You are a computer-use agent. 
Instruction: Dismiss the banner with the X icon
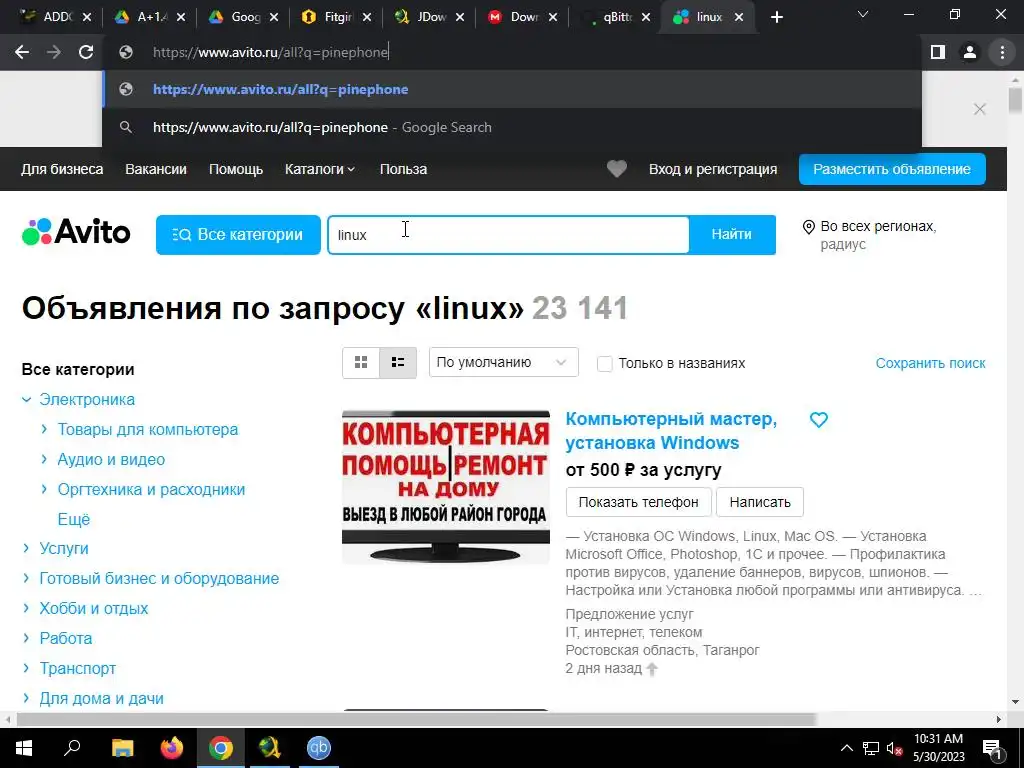pyautogui.click(x=980, y=109)
